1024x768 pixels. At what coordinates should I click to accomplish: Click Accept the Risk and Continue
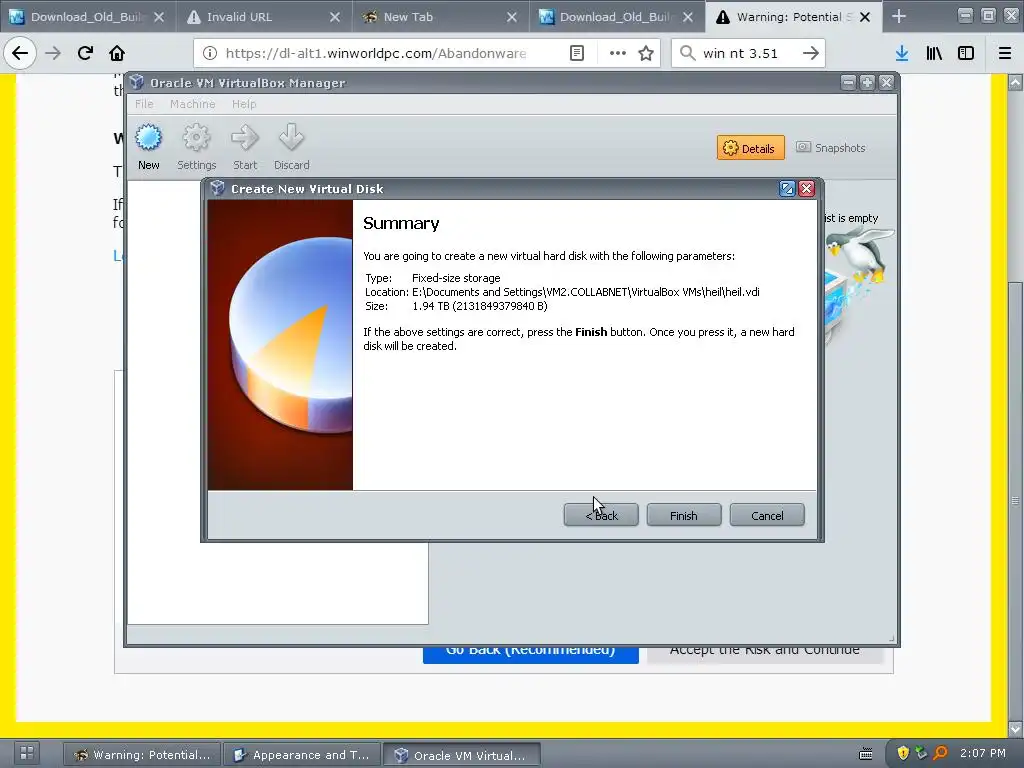[x=765, y=654]
